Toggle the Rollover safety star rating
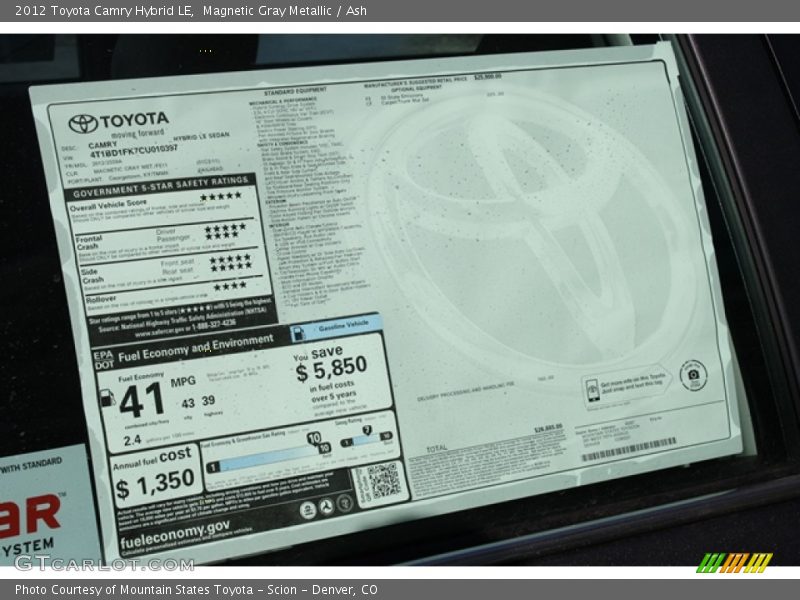 pyautogui.click(x=228, y=288)
